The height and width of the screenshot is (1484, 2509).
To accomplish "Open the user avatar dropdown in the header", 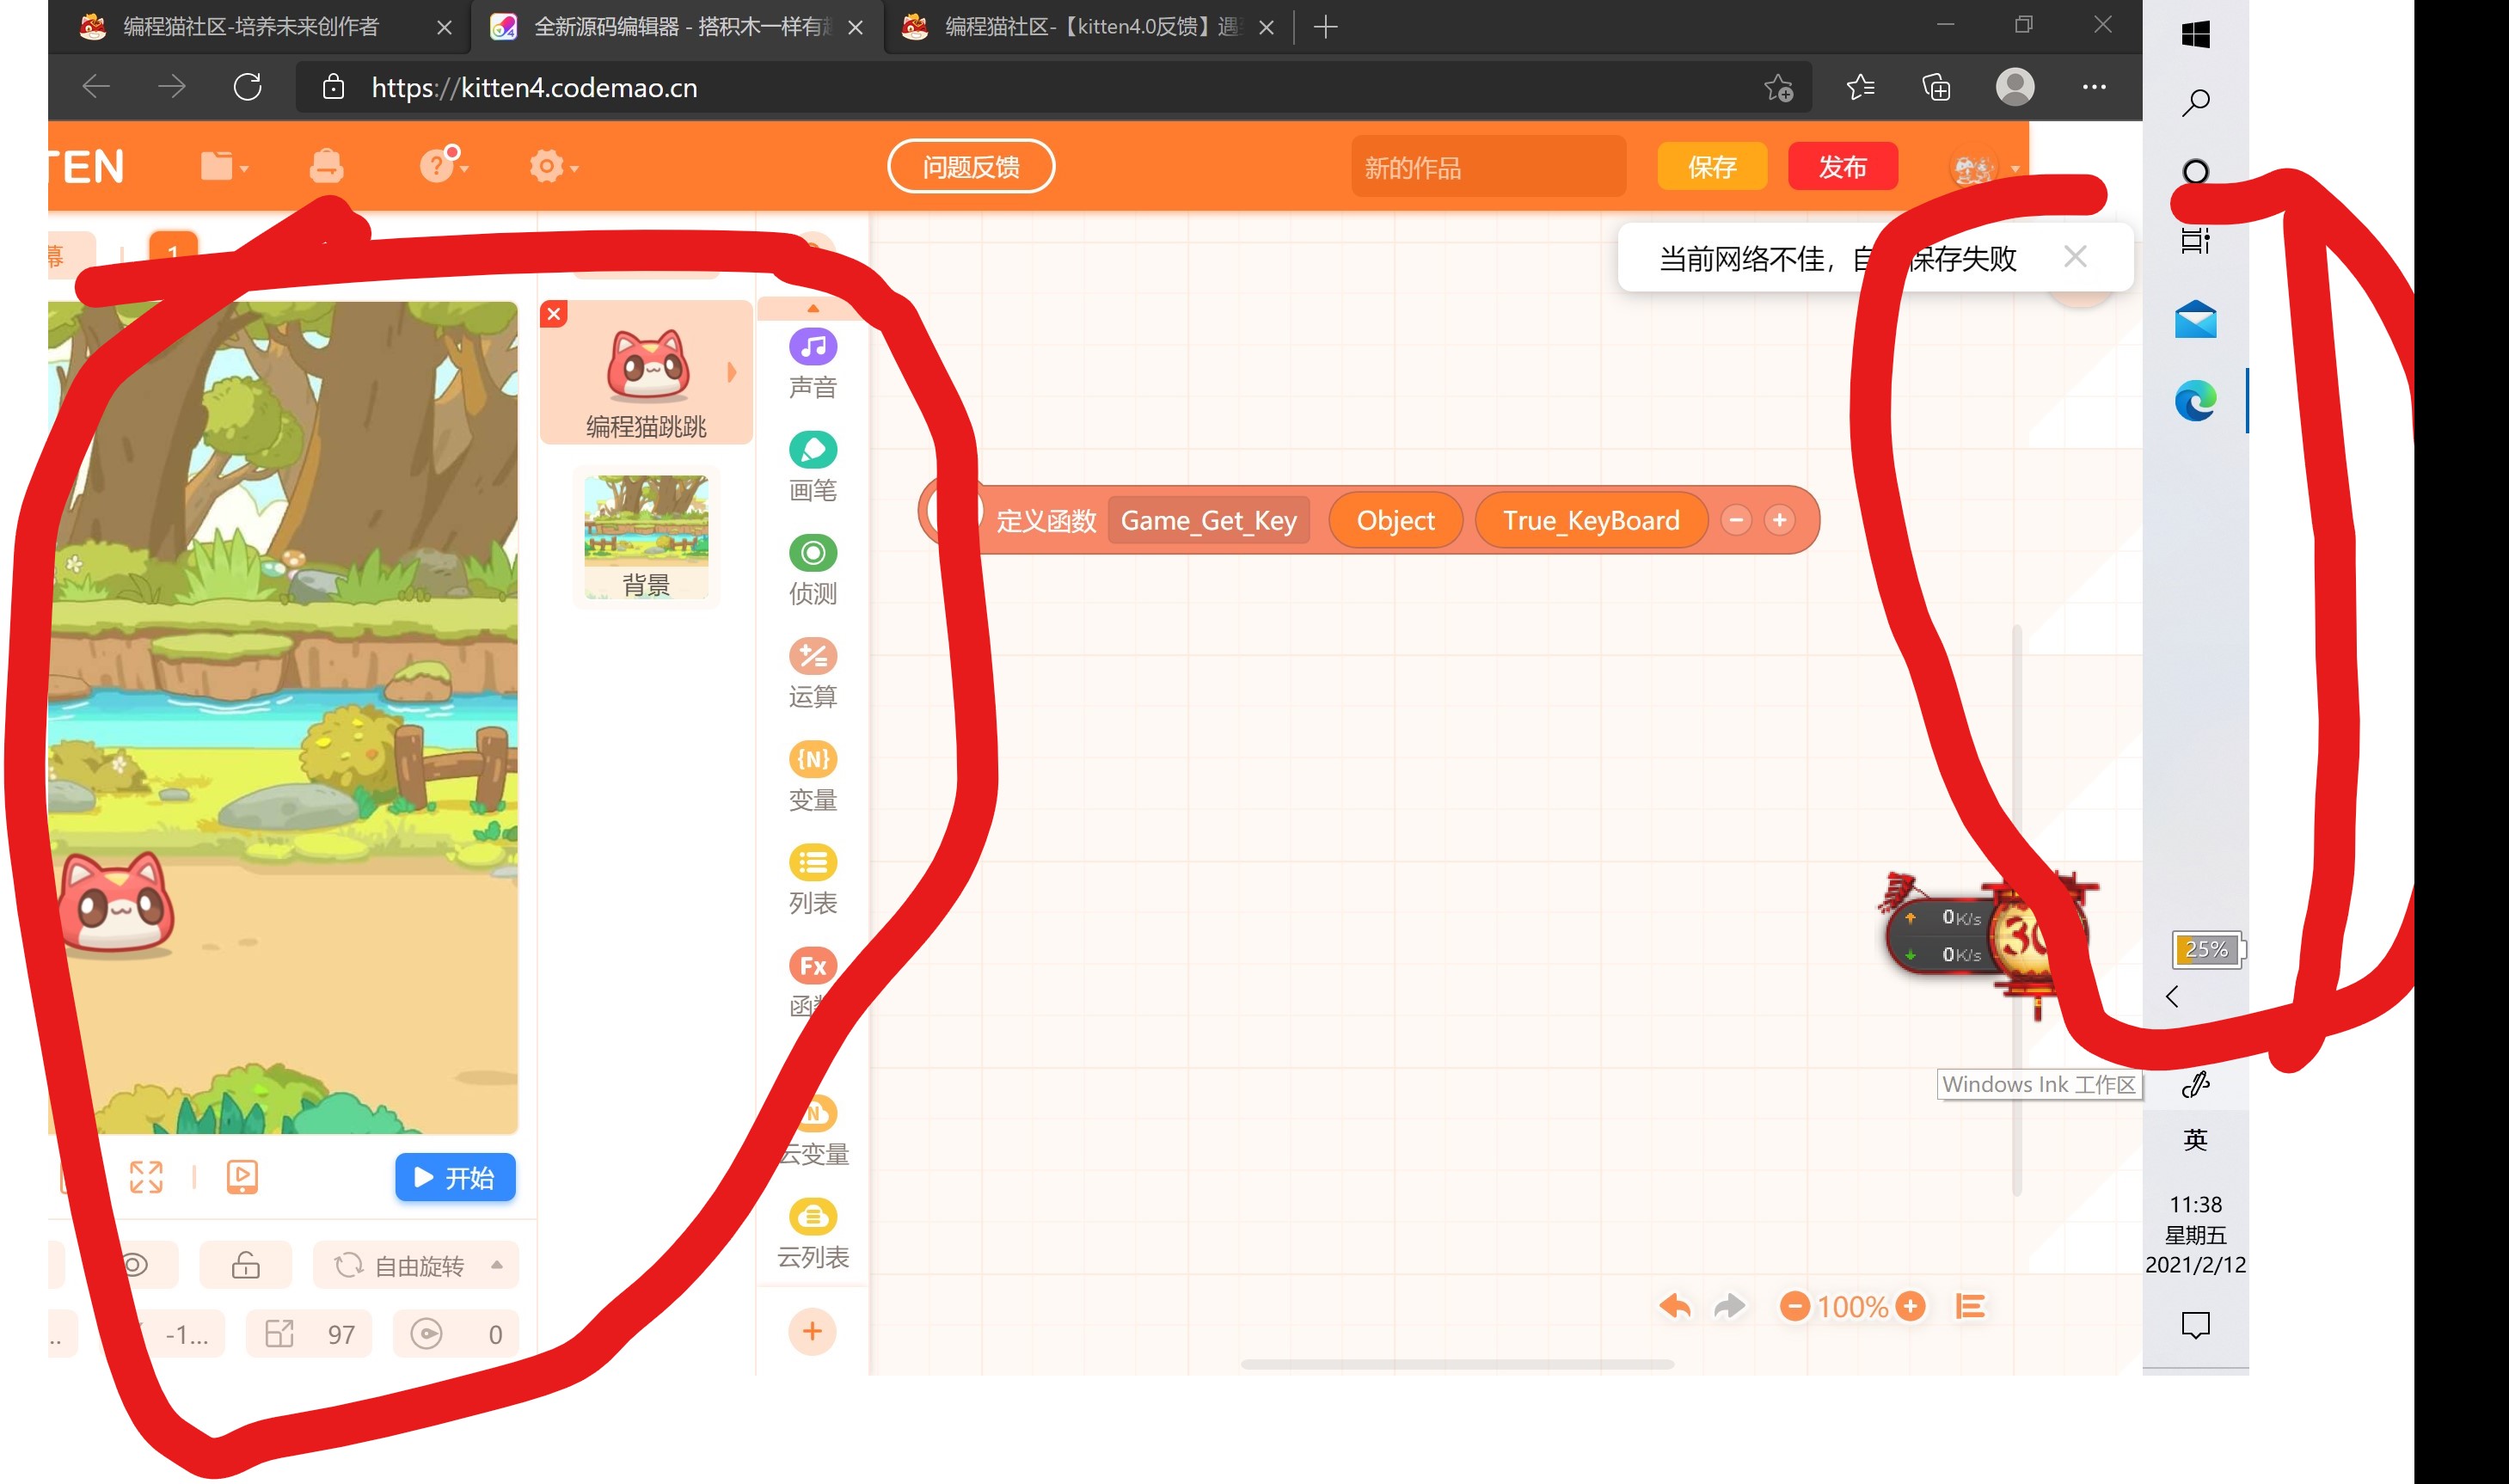I will point(1985,168).
